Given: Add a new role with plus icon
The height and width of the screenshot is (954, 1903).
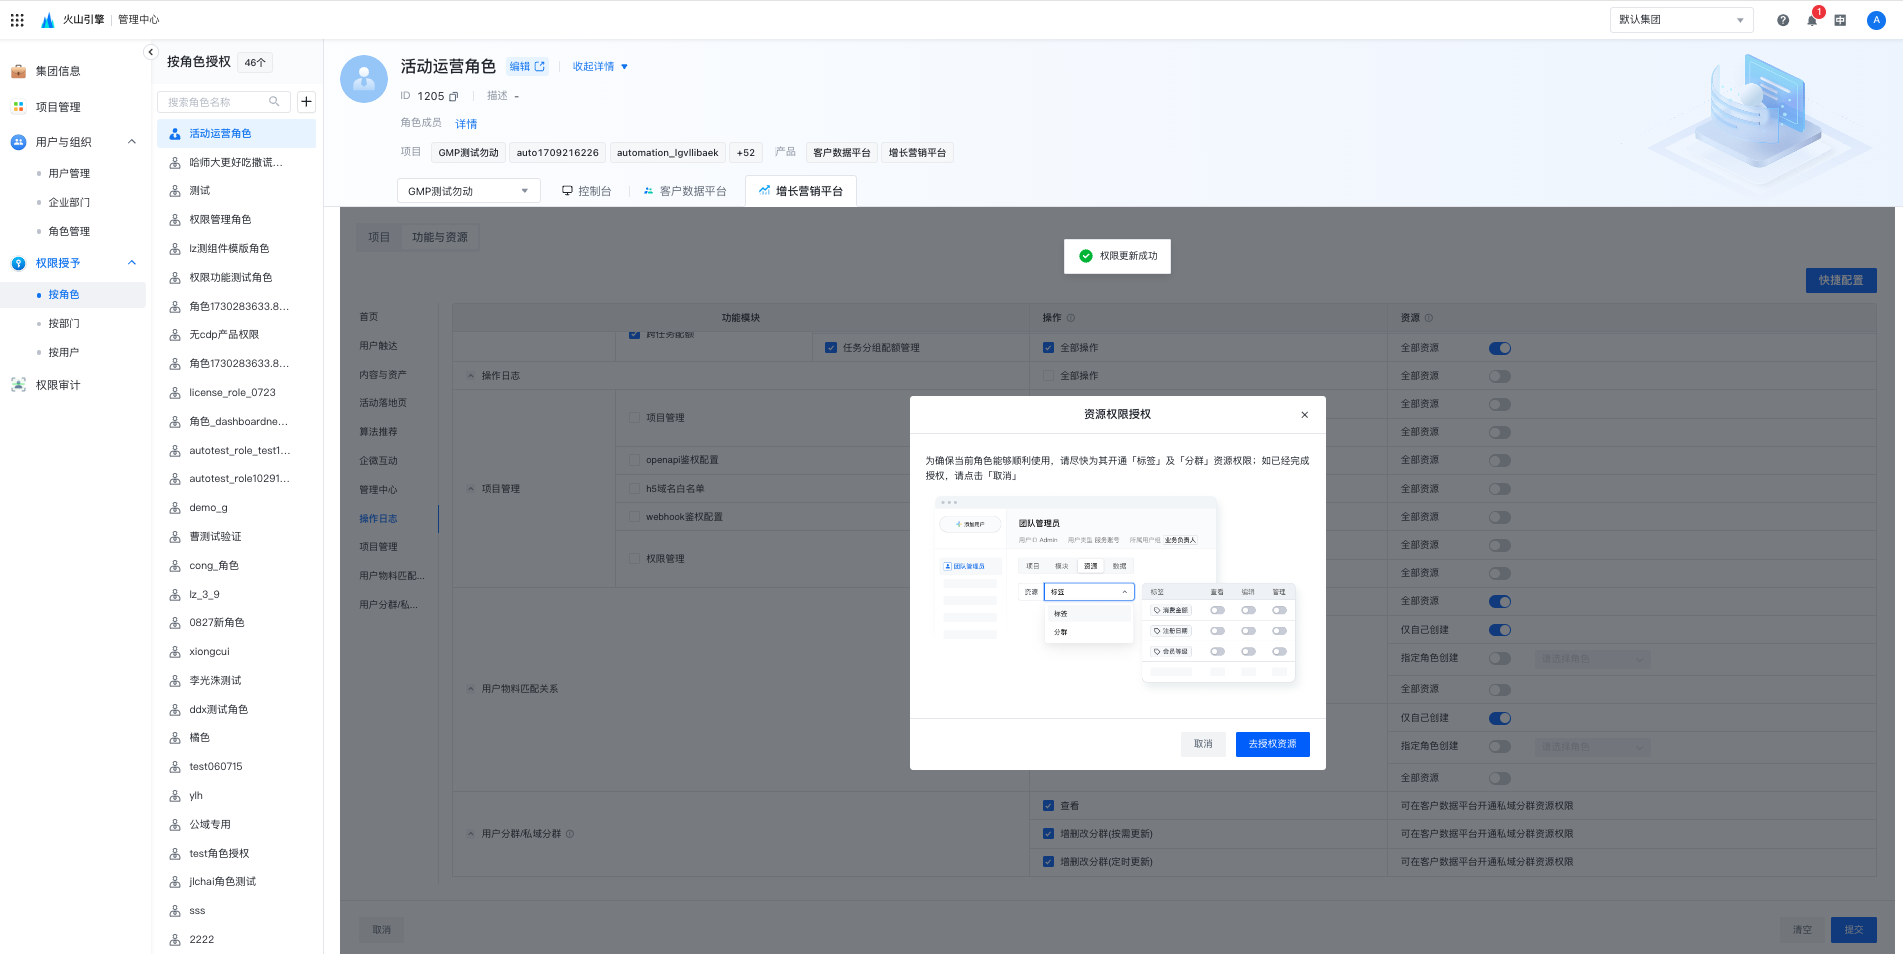Looking at the screenshot, I should [306, 102].
